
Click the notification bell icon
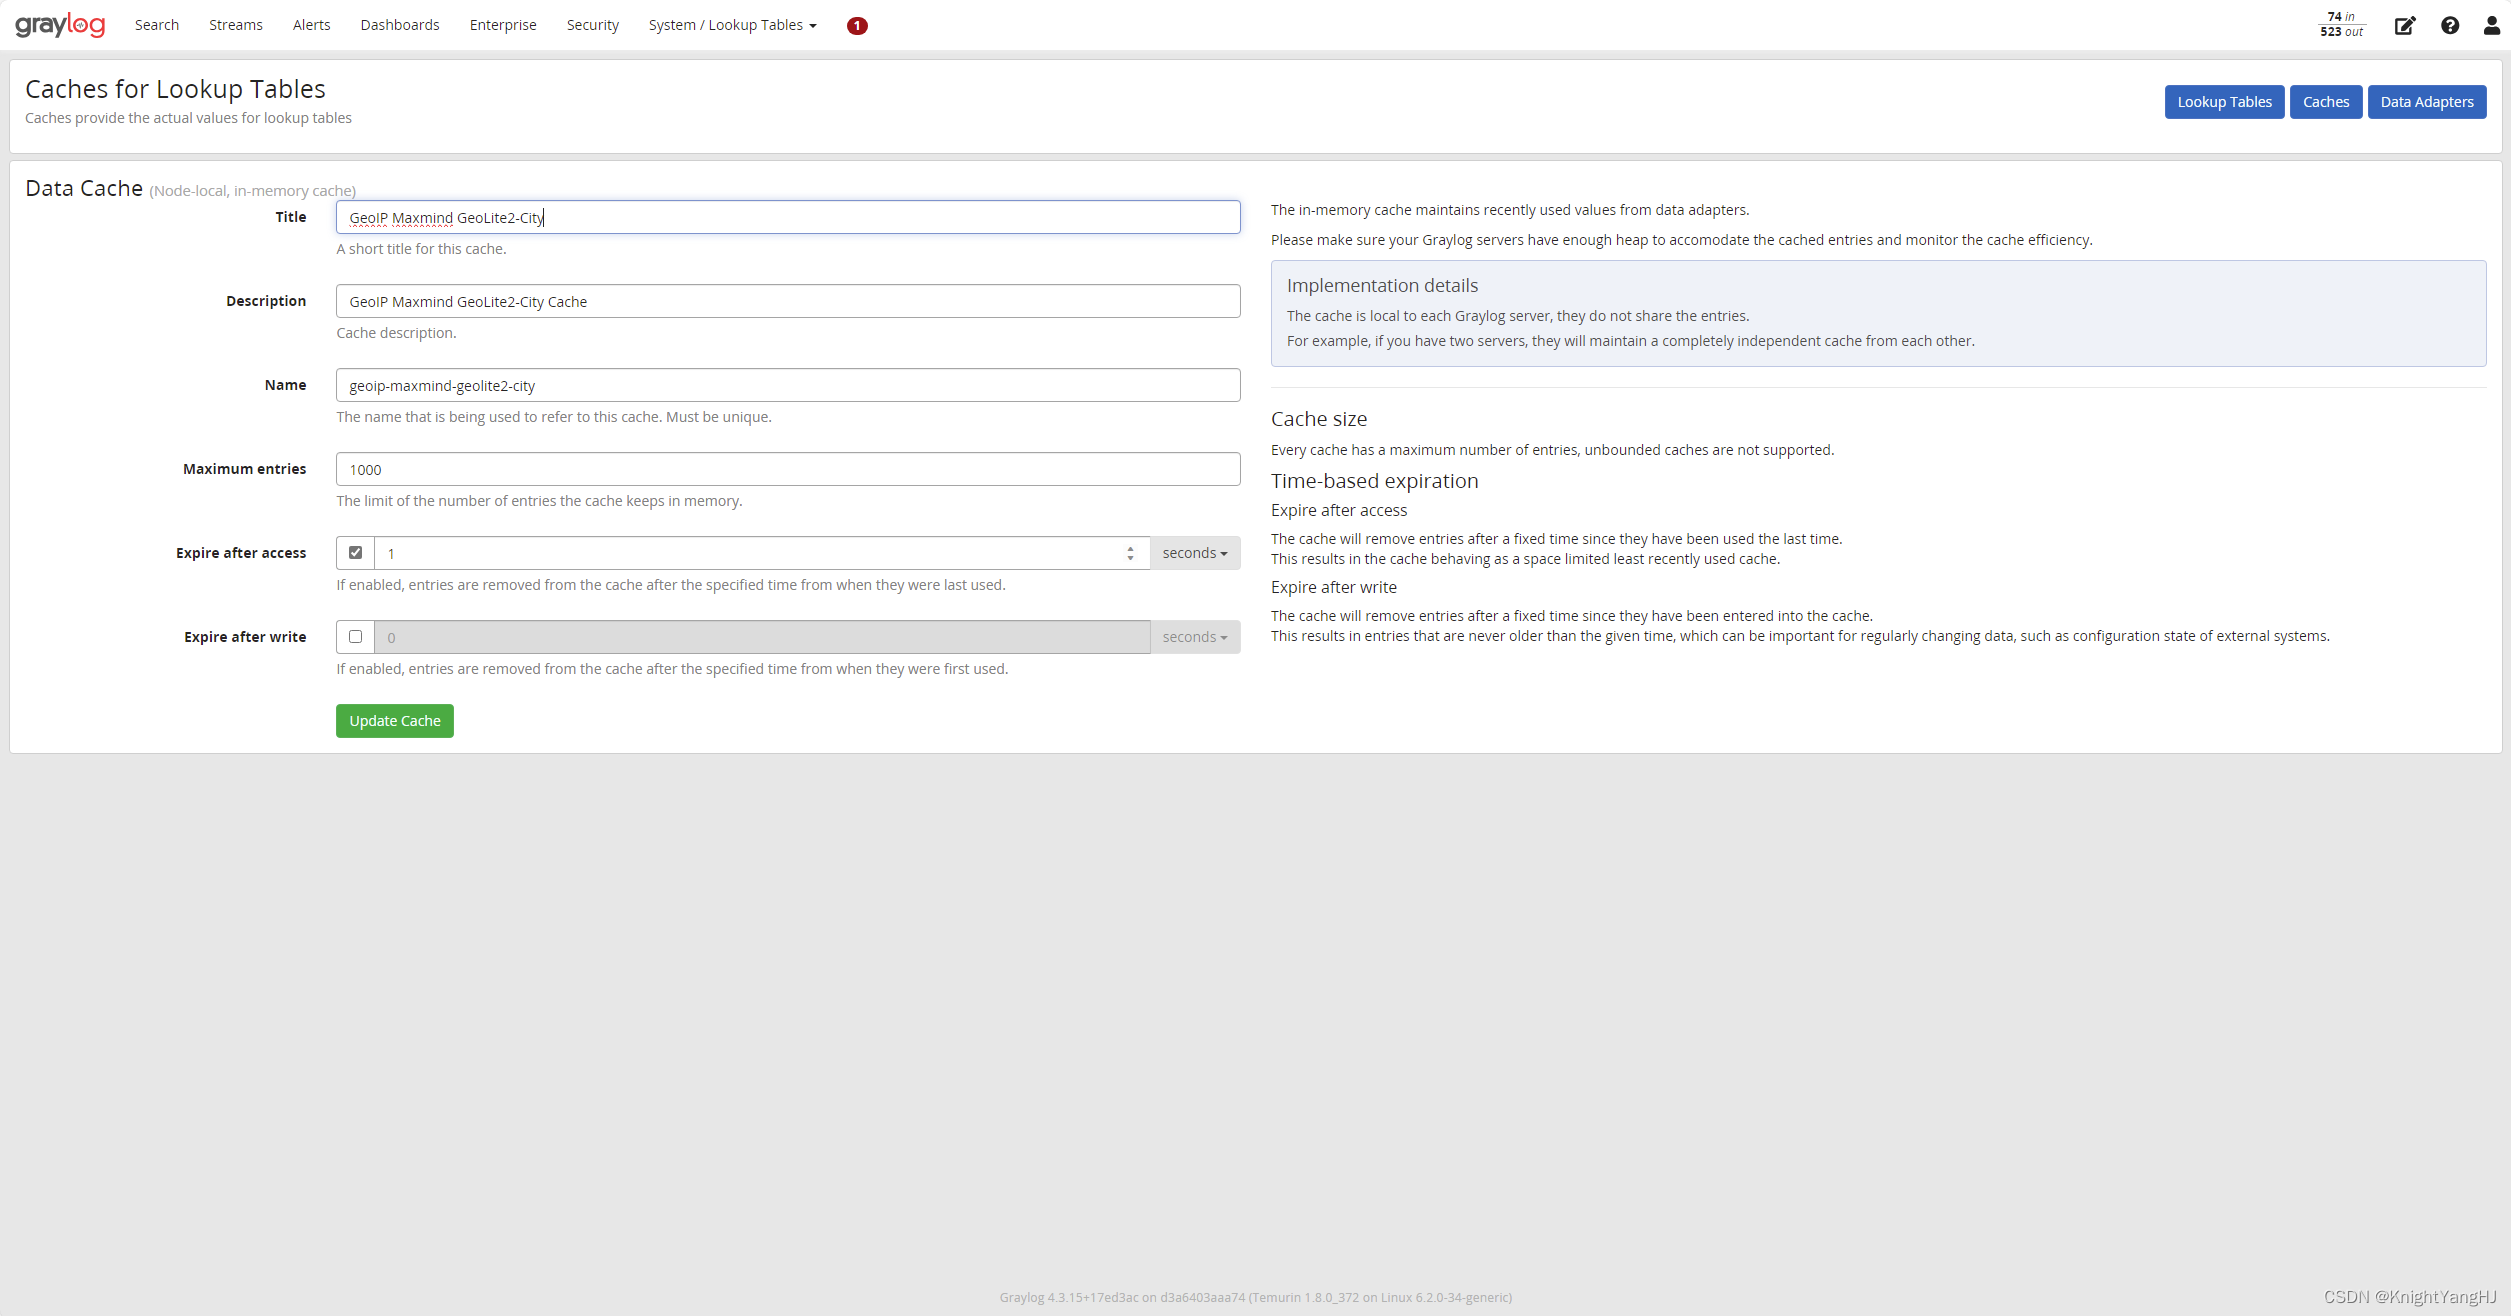[x=859, y=25]
